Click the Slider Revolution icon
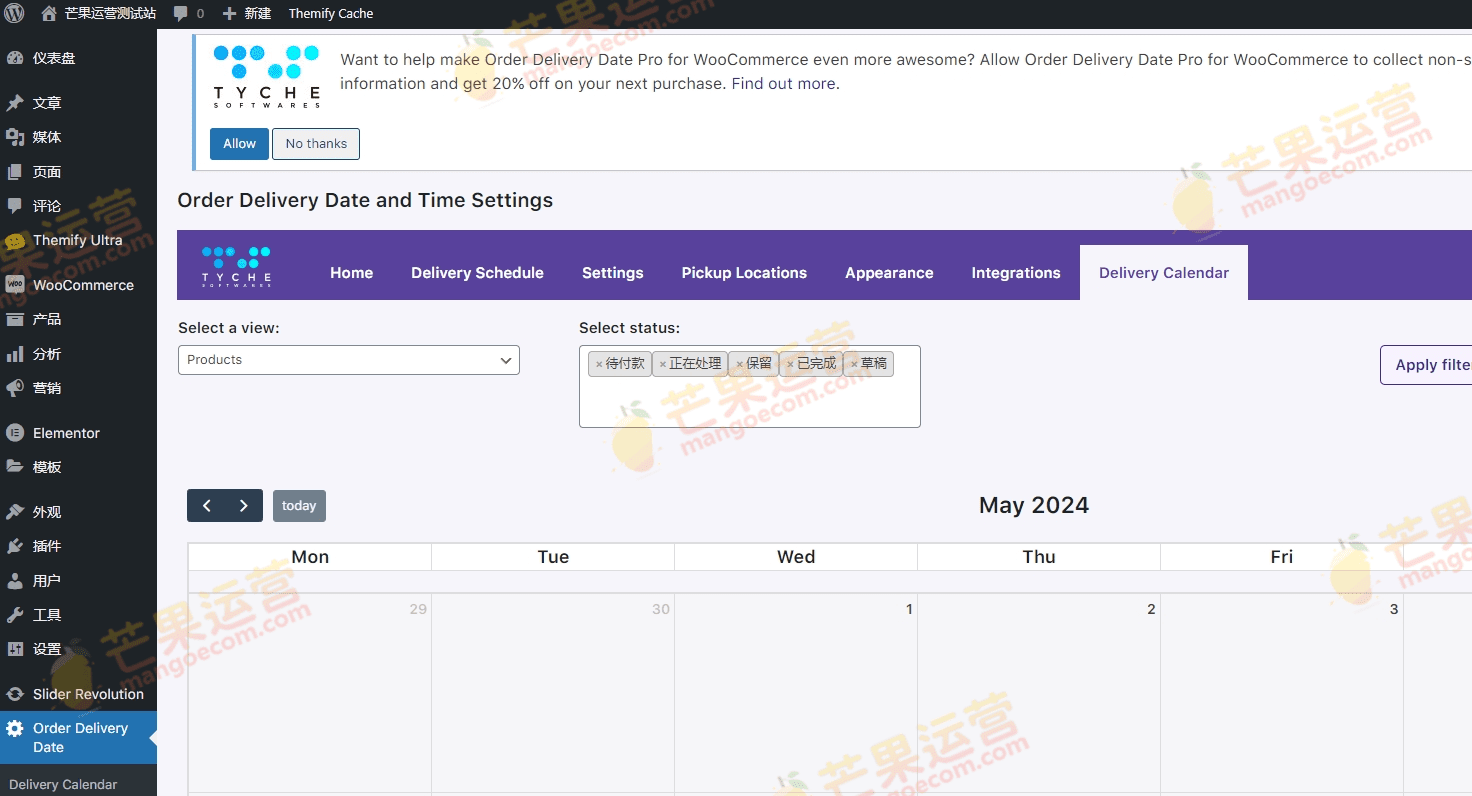The width and height of the screenshot is (1472, 796). pyautogui.click(x=15, y=694)
